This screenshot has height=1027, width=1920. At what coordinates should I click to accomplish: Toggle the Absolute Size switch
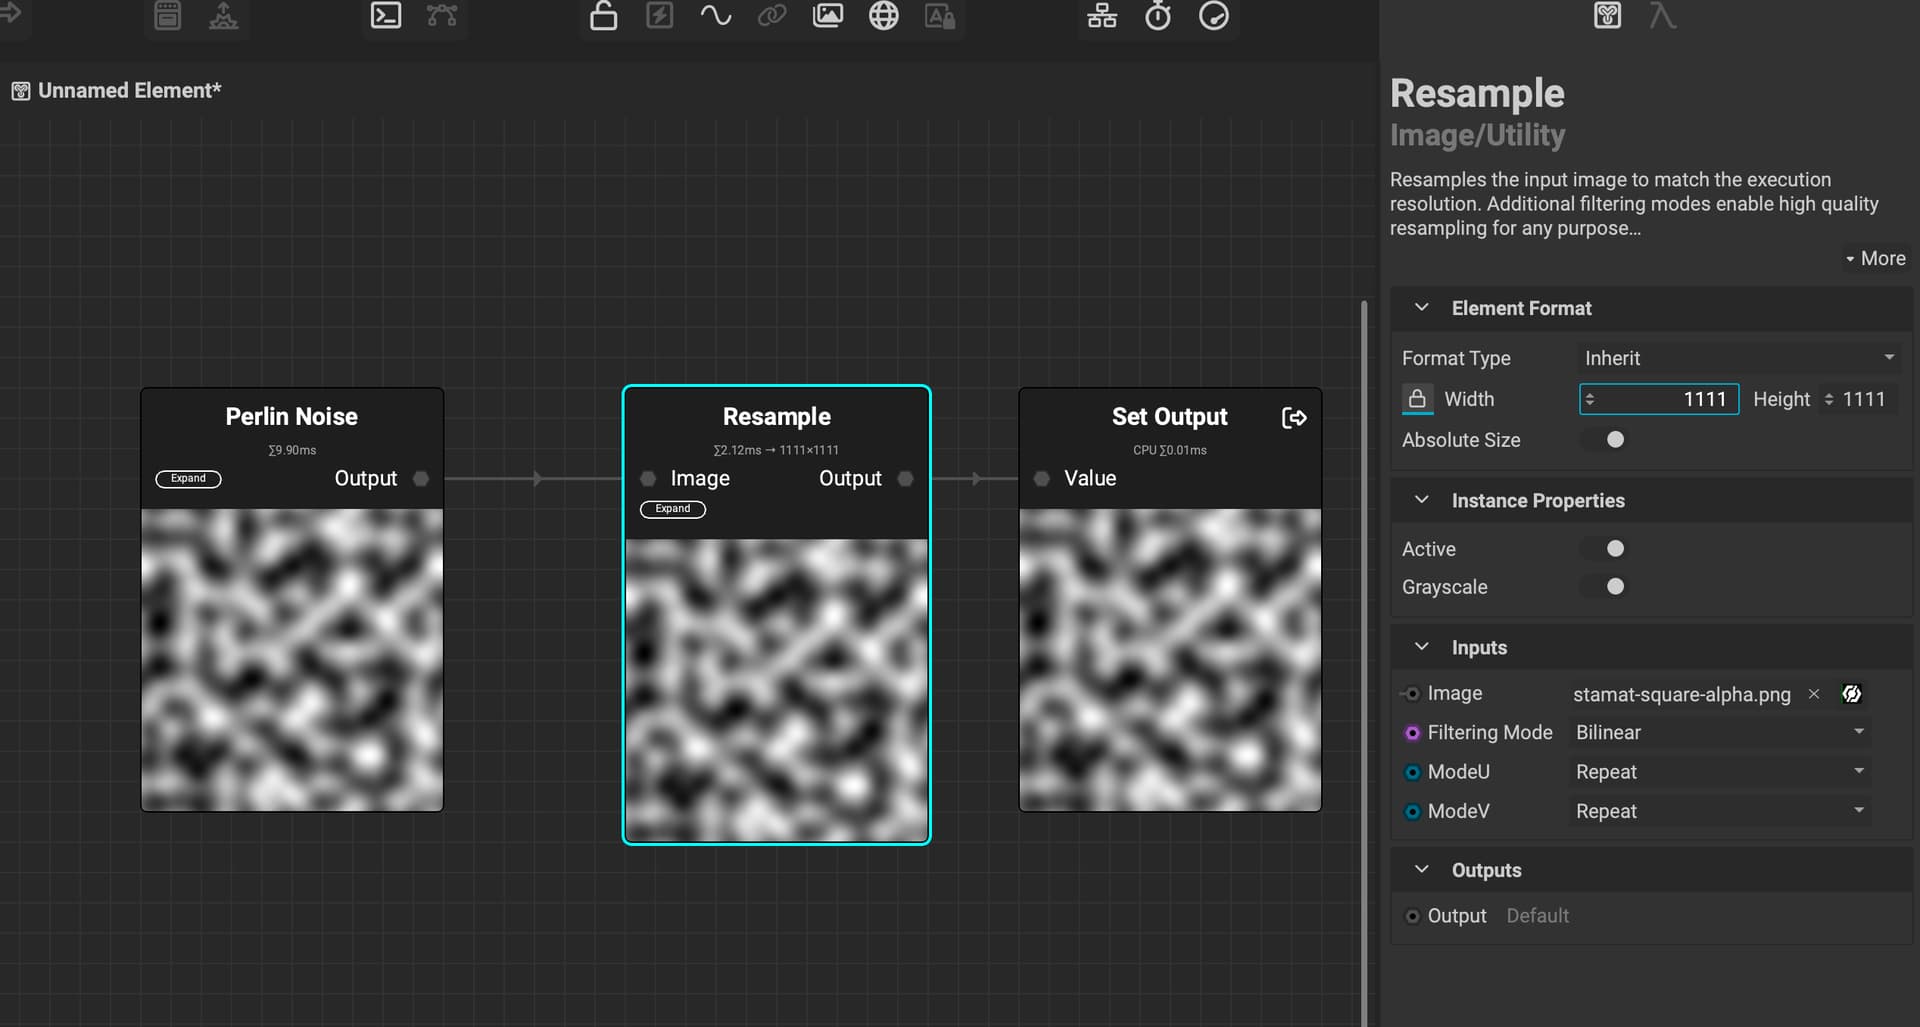(1606, 440)
